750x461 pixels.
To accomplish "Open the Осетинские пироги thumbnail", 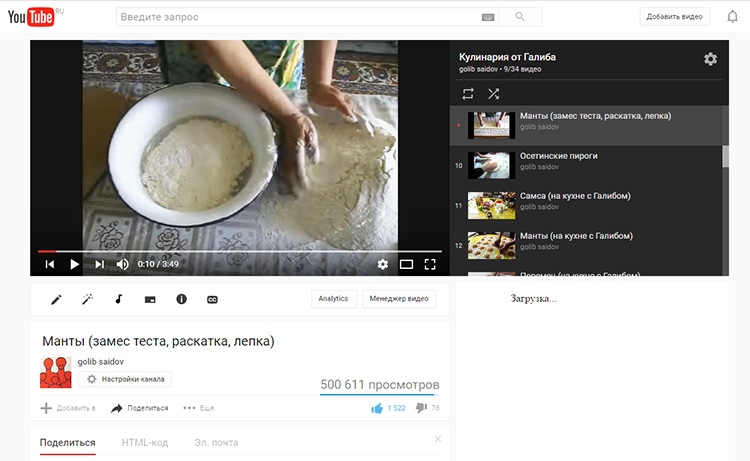I will click(x=491, y=165).
